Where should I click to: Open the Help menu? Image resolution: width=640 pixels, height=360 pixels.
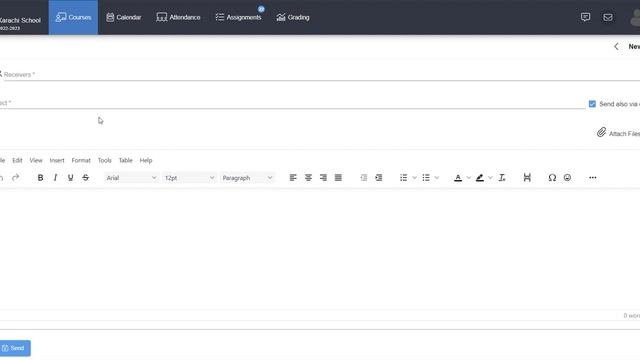[x=146, y=160]
